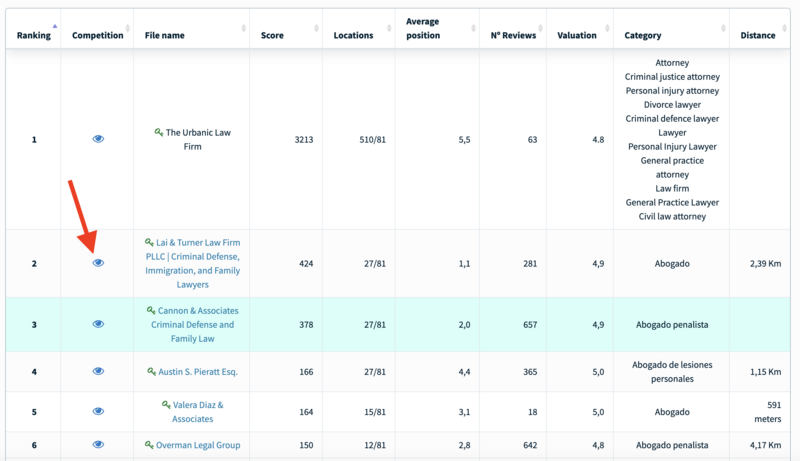Viewport: 800px width, 461px height.
Task: Click the eye icon for The Urbanic Law Firm
Action: tap(98, 139)
